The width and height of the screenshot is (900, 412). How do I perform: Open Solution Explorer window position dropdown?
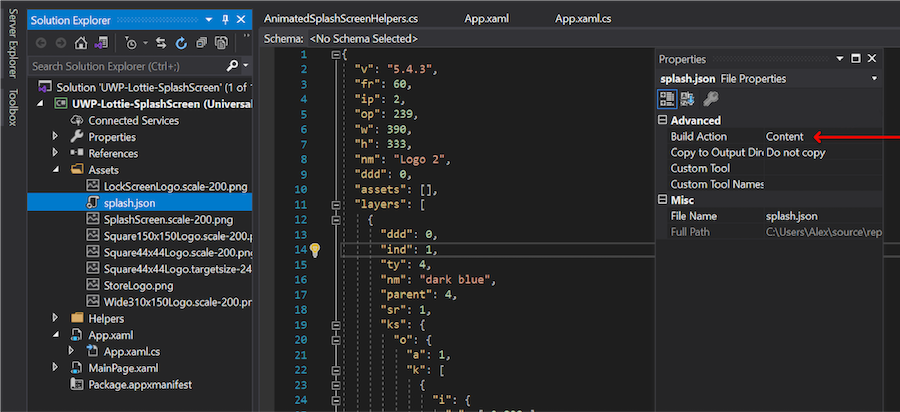point(209,20)
